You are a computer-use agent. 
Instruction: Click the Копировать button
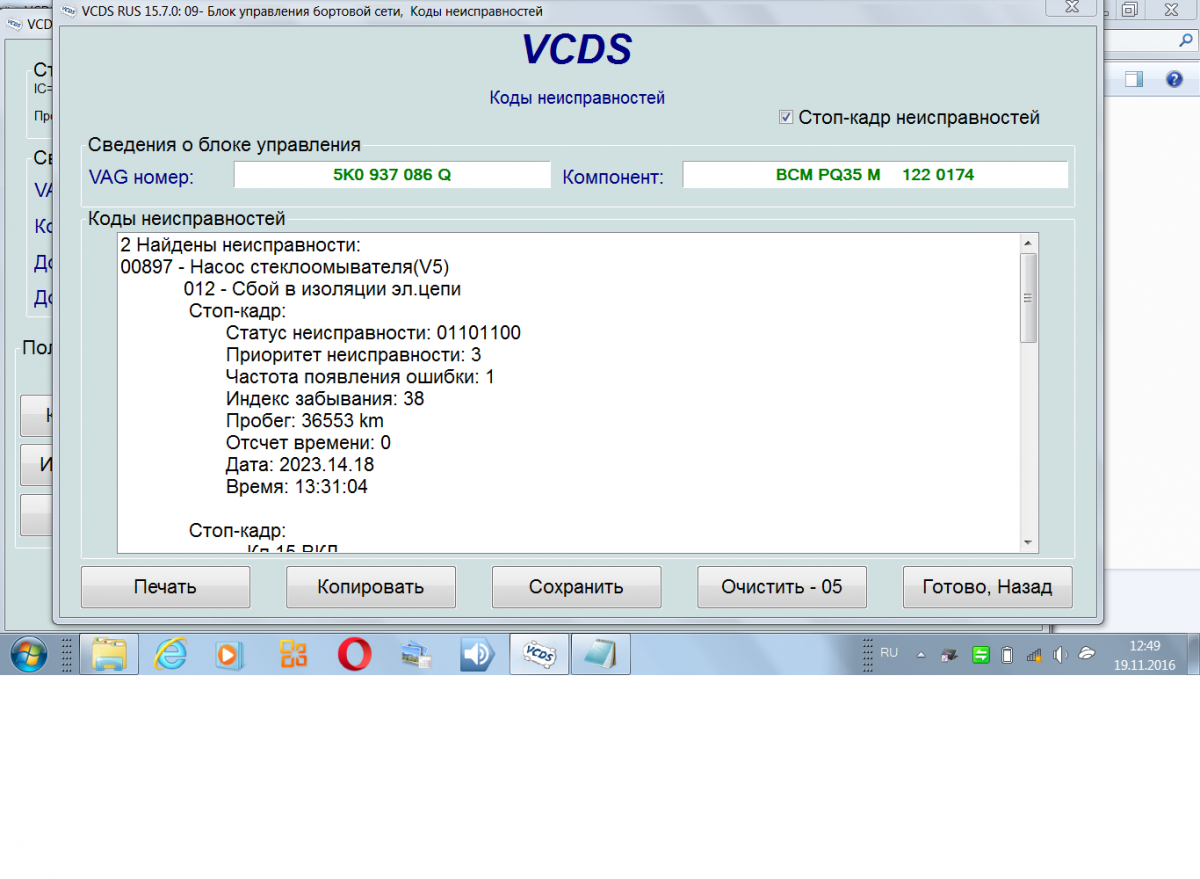371,587
